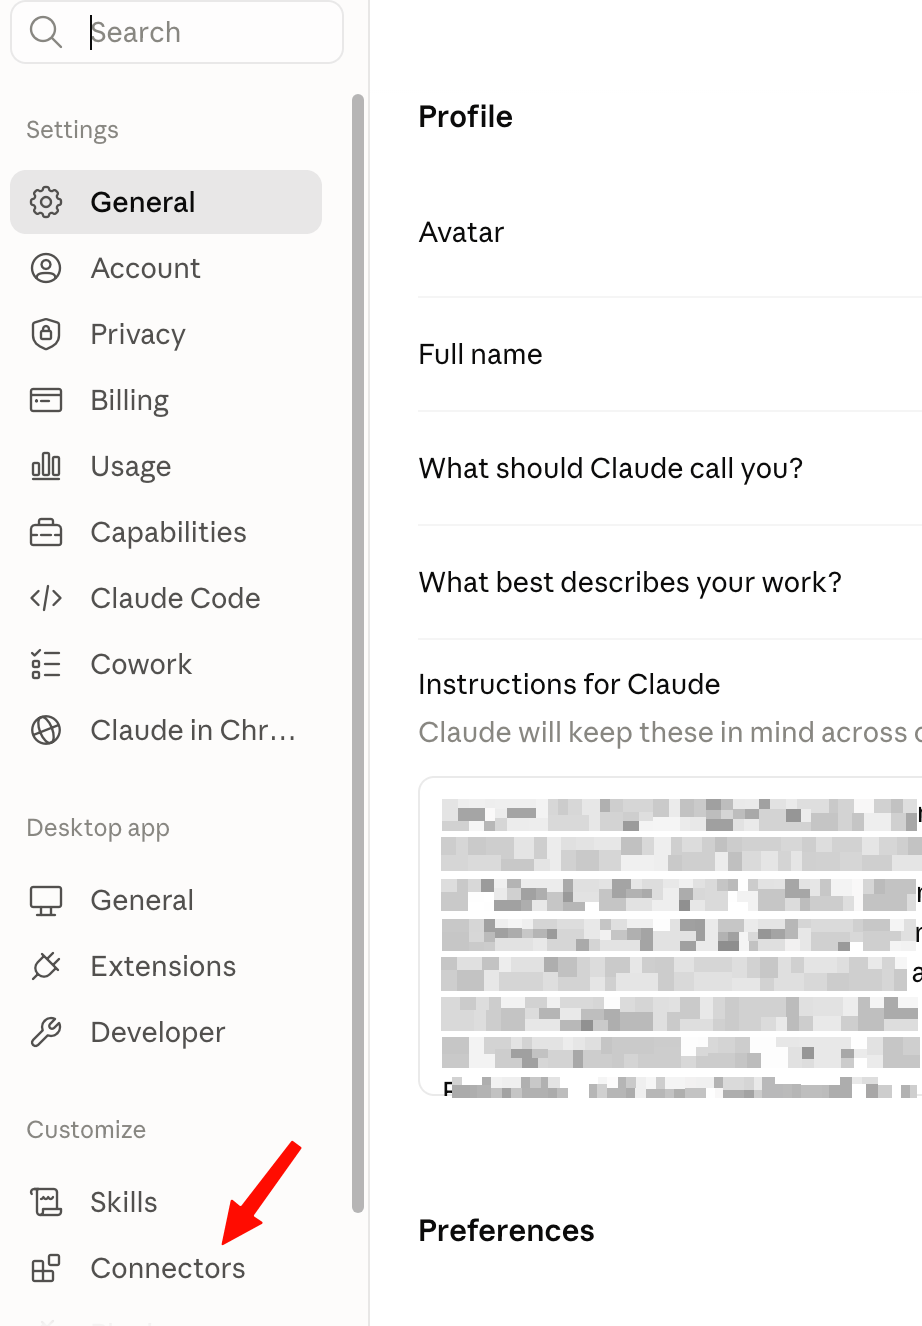Focus the Search input field
Viewport: 922px width, 1326px height.
tap(177, 32)
